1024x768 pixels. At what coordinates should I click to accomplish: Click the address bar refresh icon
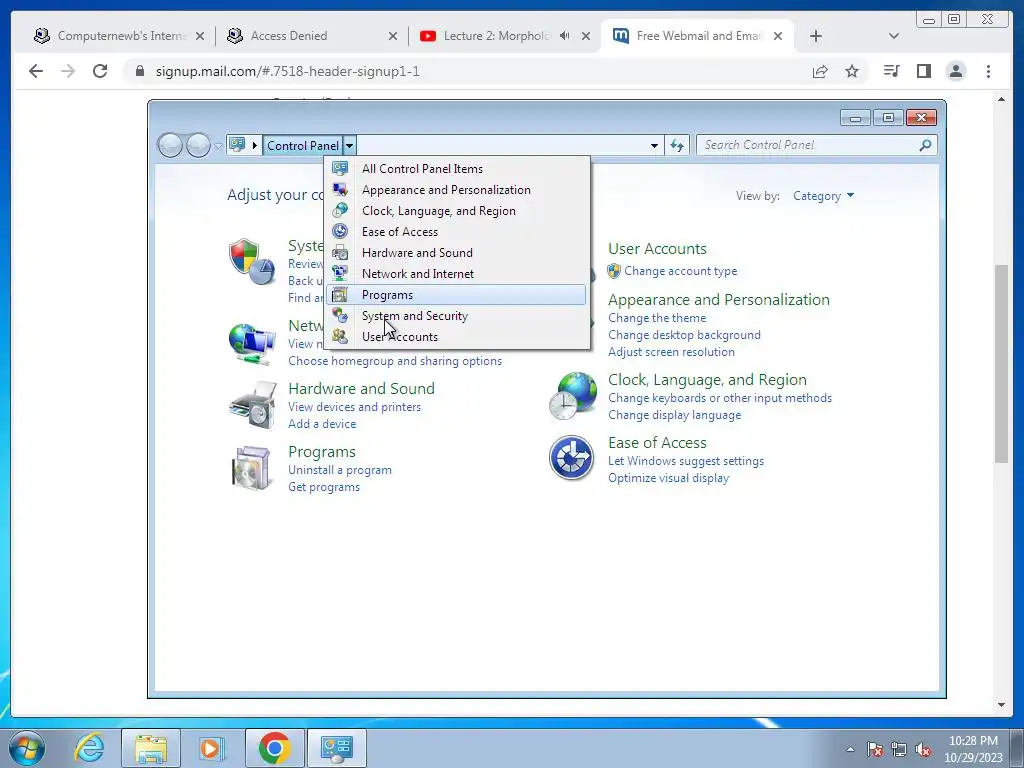pos(677,146)
